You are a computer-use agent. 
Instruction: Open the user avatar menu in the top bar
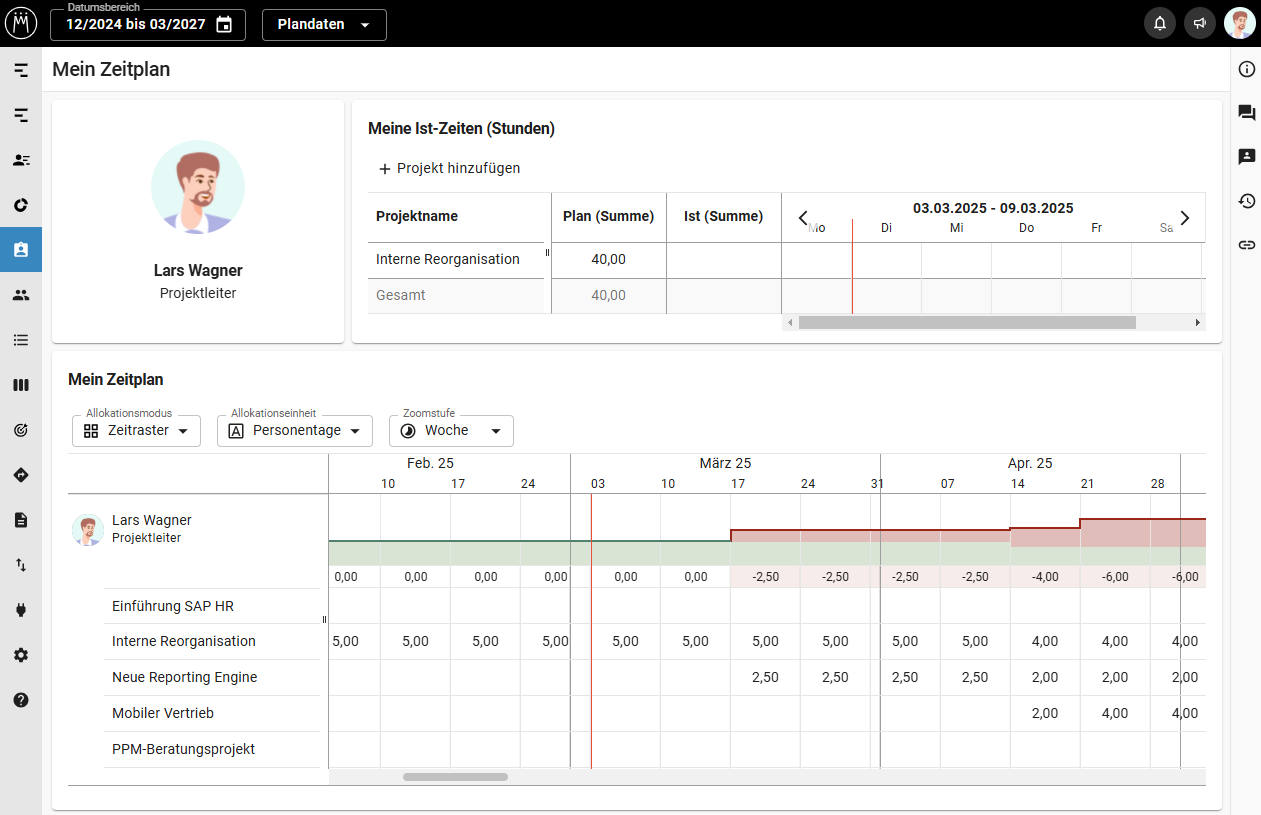click(x=1240, y=24)
